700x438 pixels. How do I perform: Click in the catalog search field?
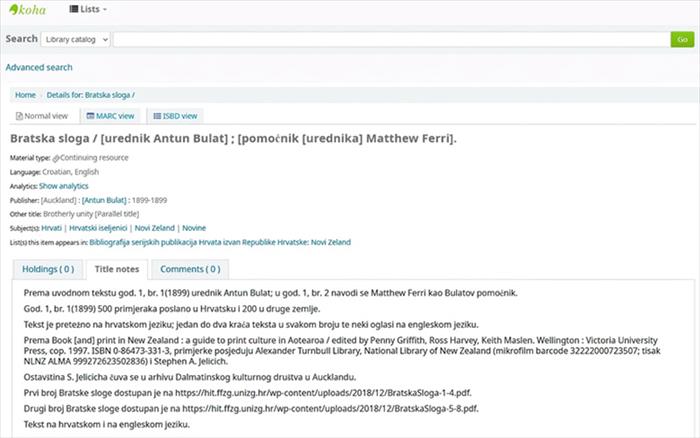tap(392, 39)
